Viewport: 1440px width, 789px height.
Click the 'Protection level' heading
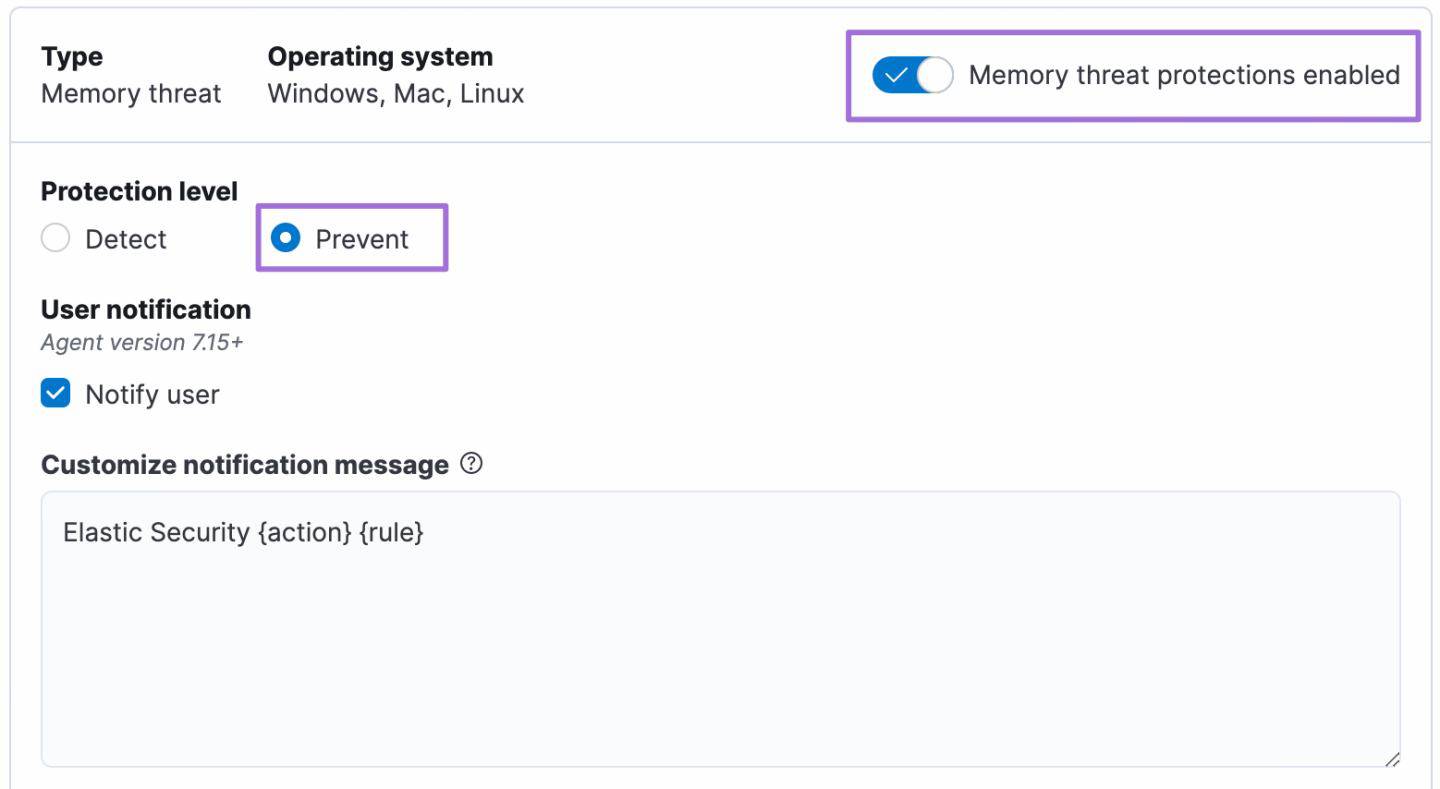(140, 191)
